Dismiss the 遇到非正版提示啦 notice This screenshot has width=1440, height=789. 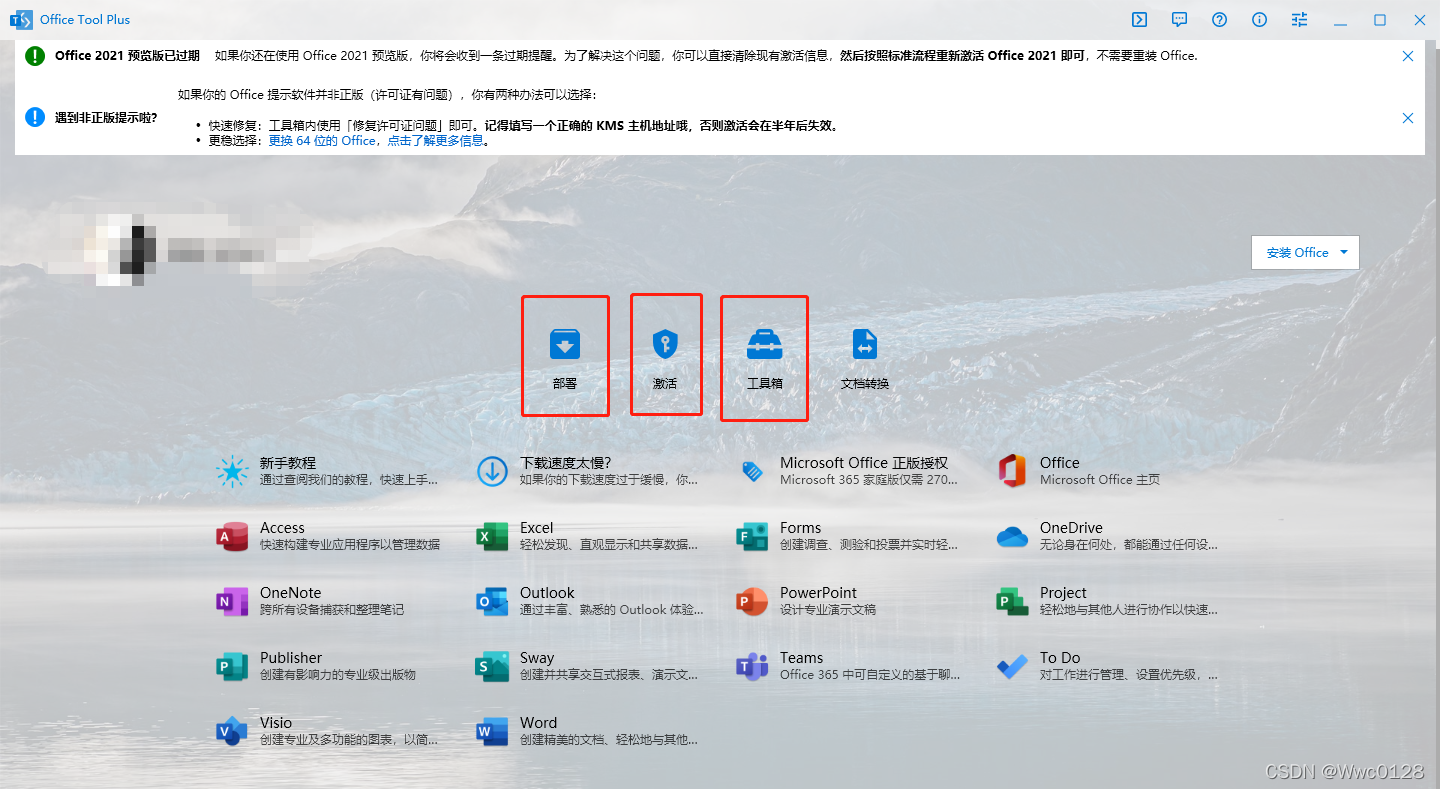(x=1408, y=118)
